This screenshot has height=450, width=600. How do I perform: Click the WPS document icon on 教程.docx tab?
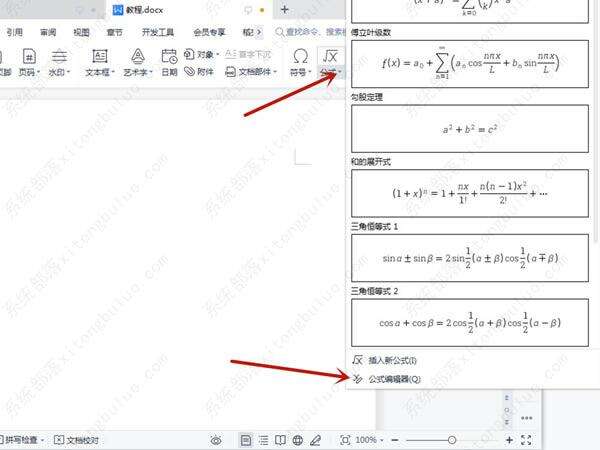click(118, 10)
